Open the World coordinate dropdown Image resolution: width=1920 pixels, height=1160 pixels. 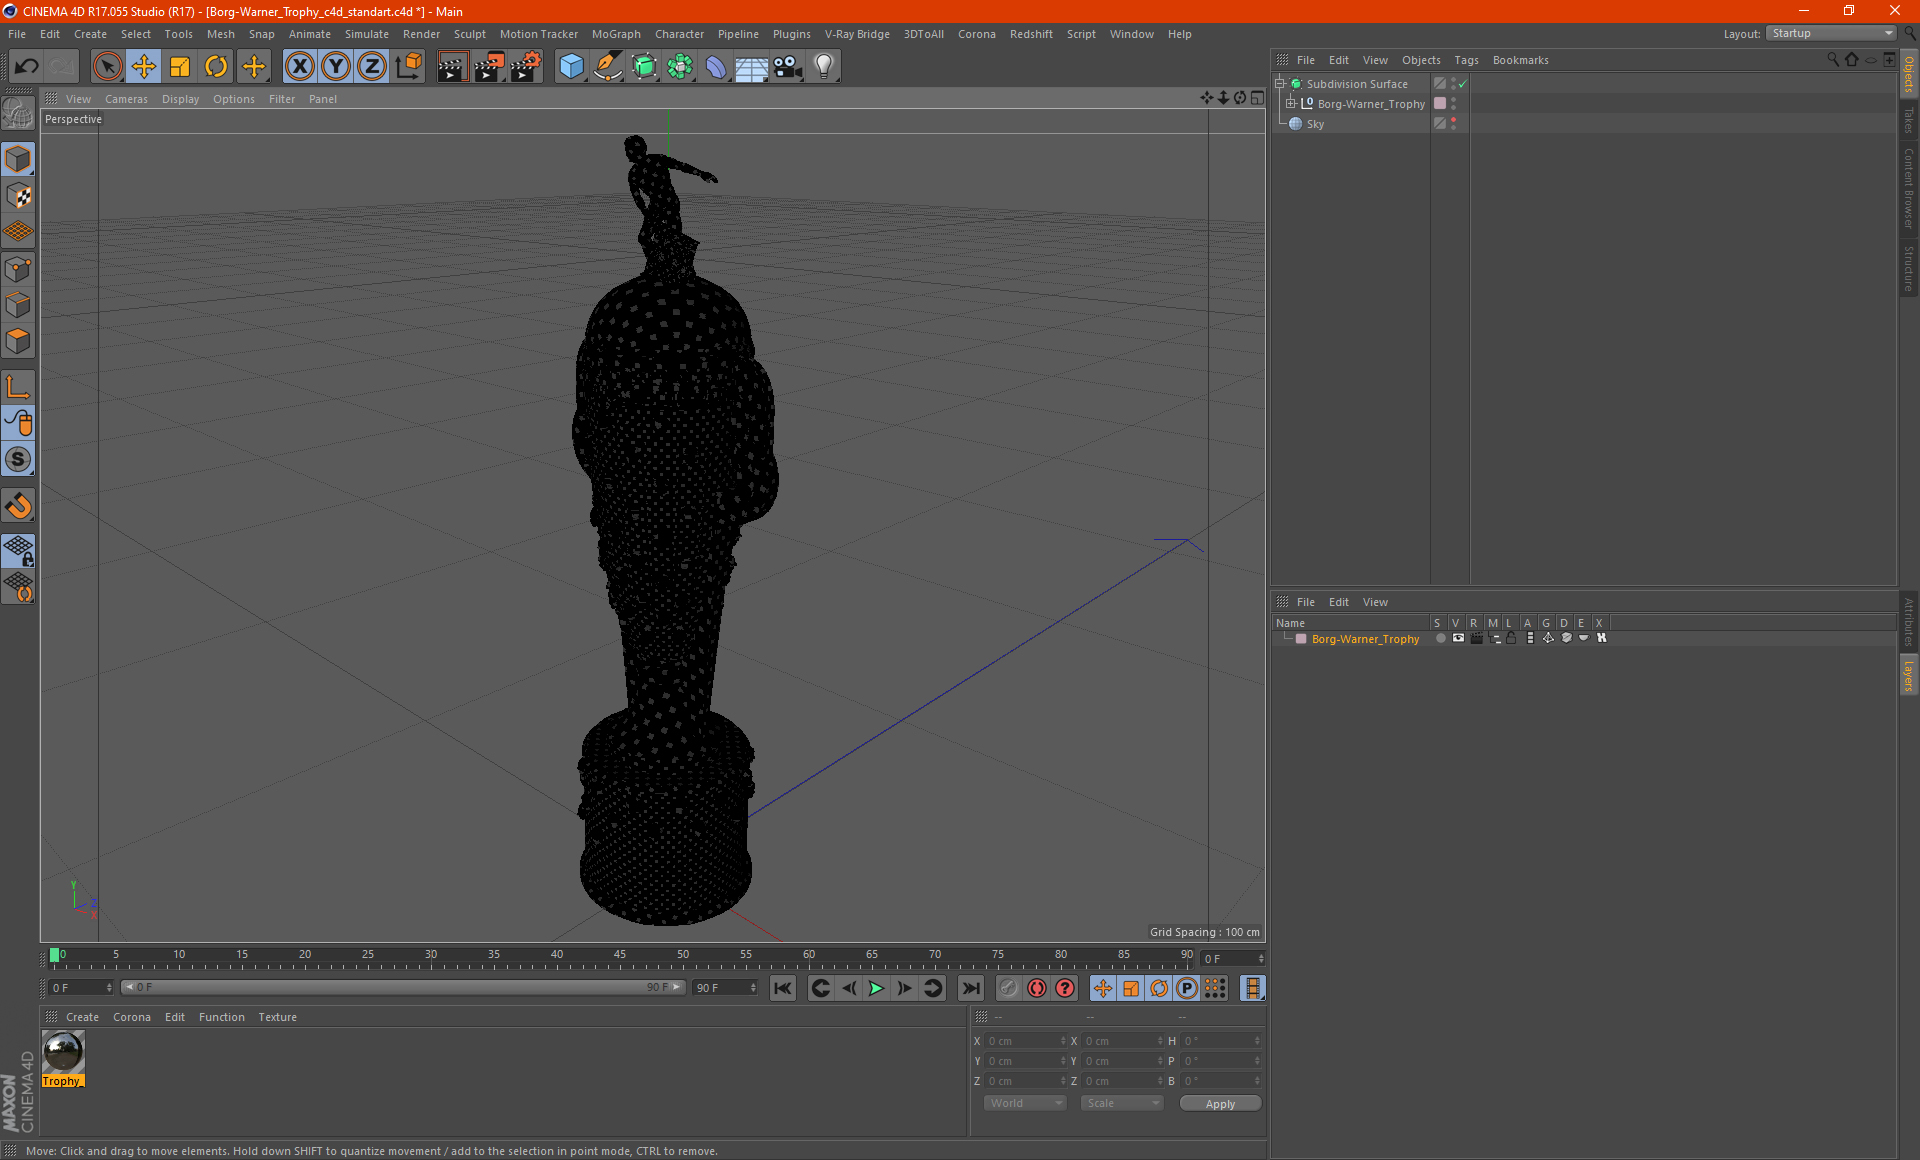tap(1025, 1103)
